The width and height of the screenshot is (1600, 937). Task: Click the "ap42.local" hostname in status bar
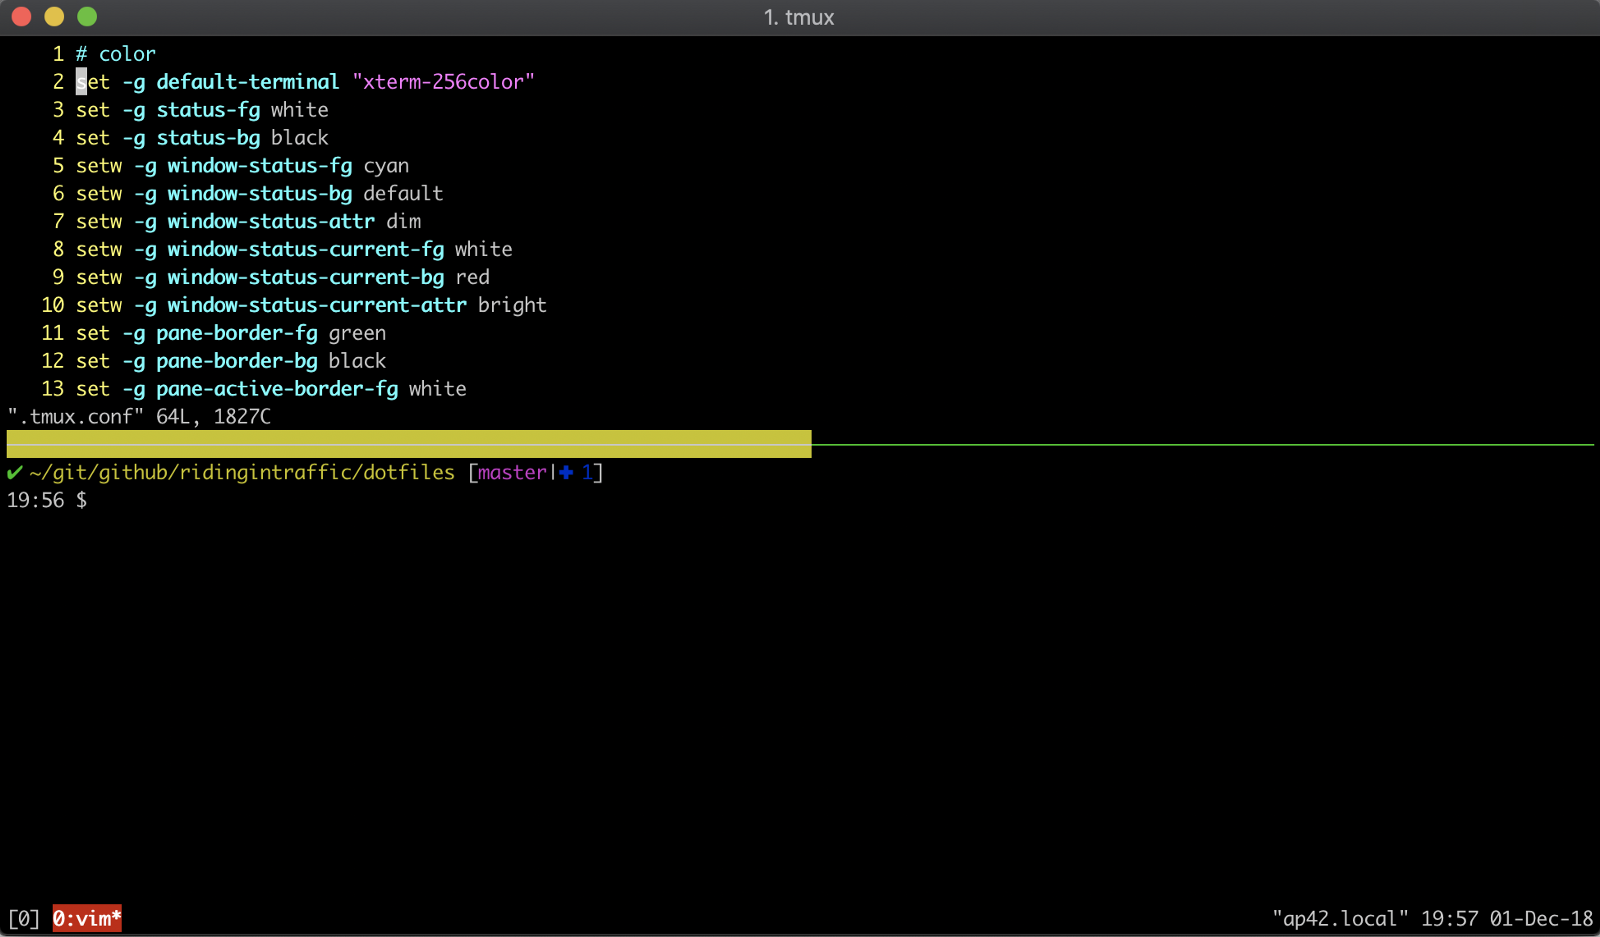click(1340, 918)
